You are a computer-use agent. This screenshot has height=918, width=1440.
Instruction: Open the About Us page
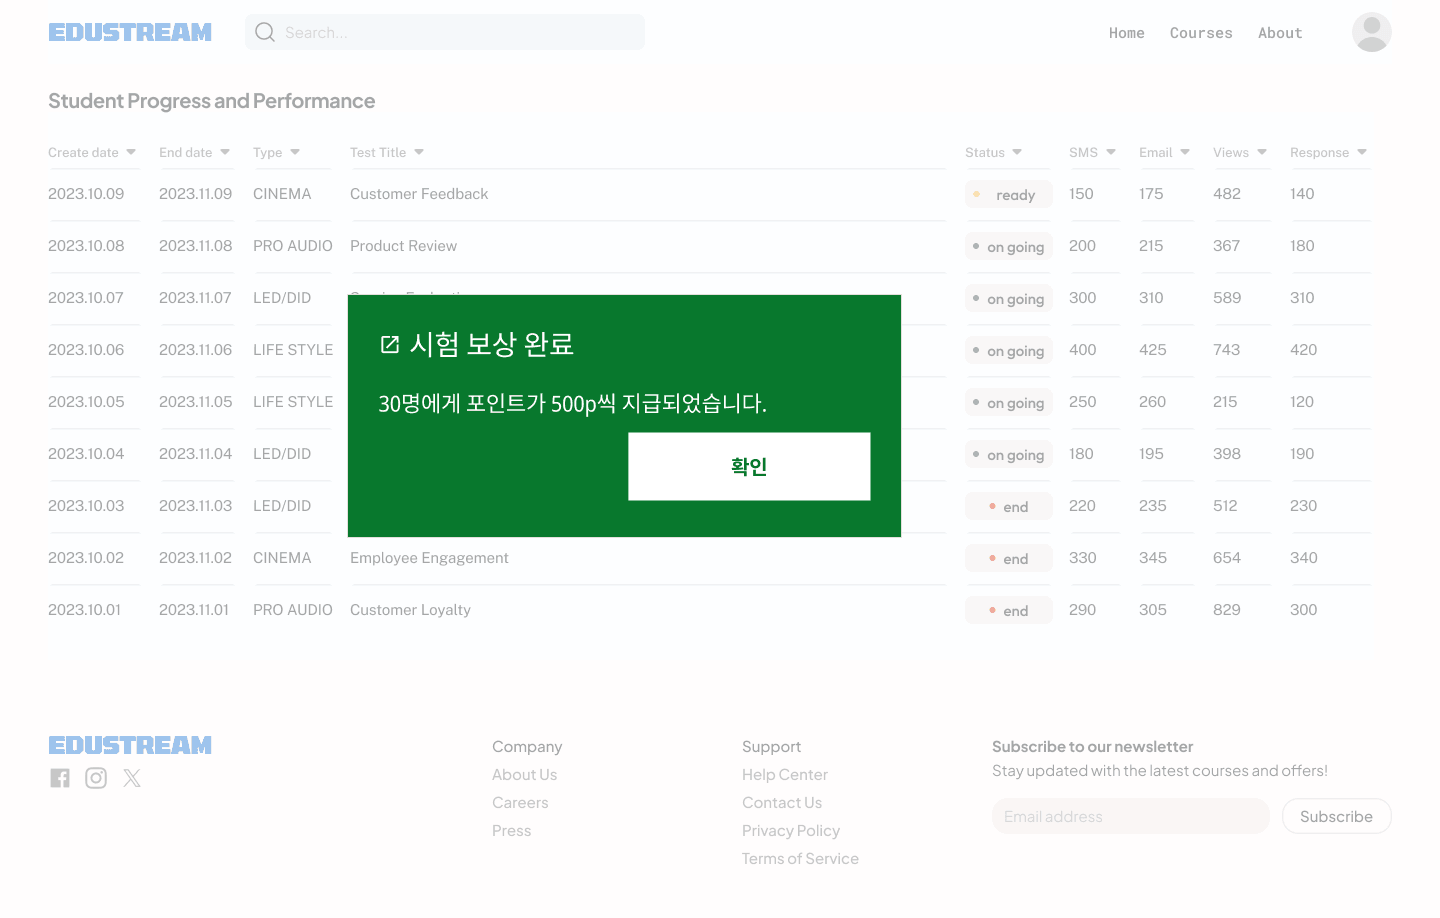(x=524, y=774)
